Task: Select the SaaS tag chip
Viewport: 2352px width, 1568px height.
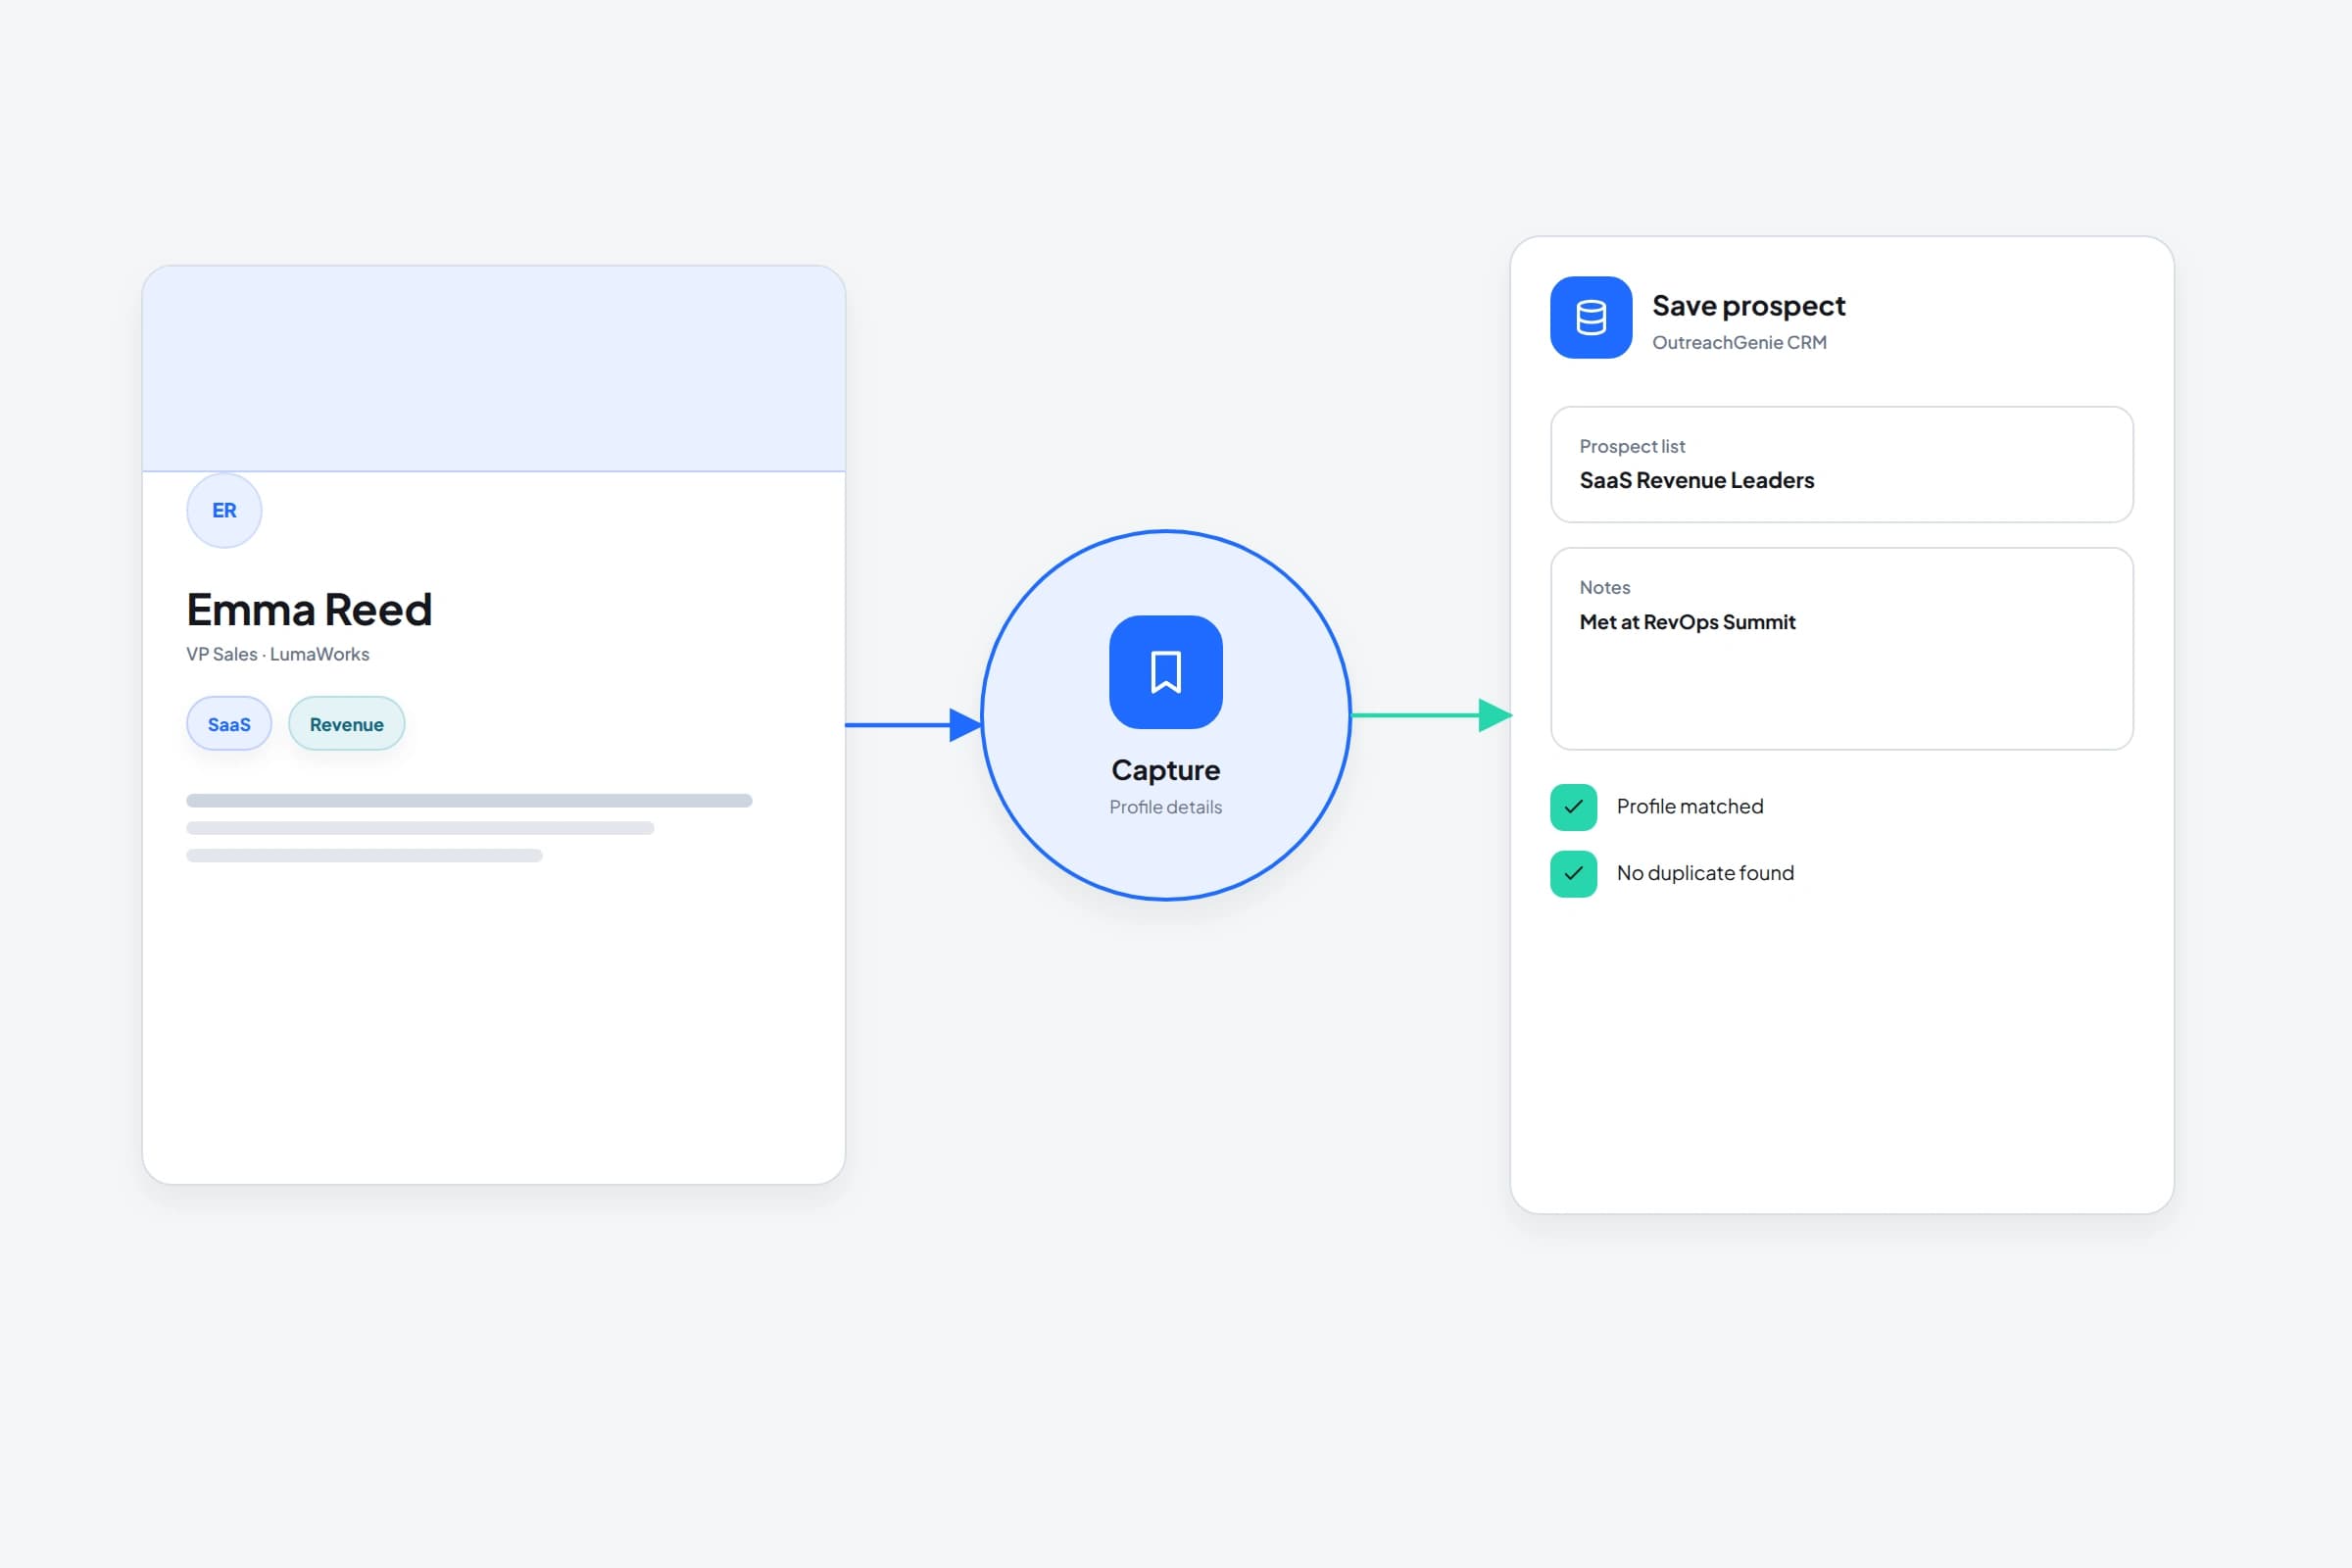Action: tap(229, 724)
